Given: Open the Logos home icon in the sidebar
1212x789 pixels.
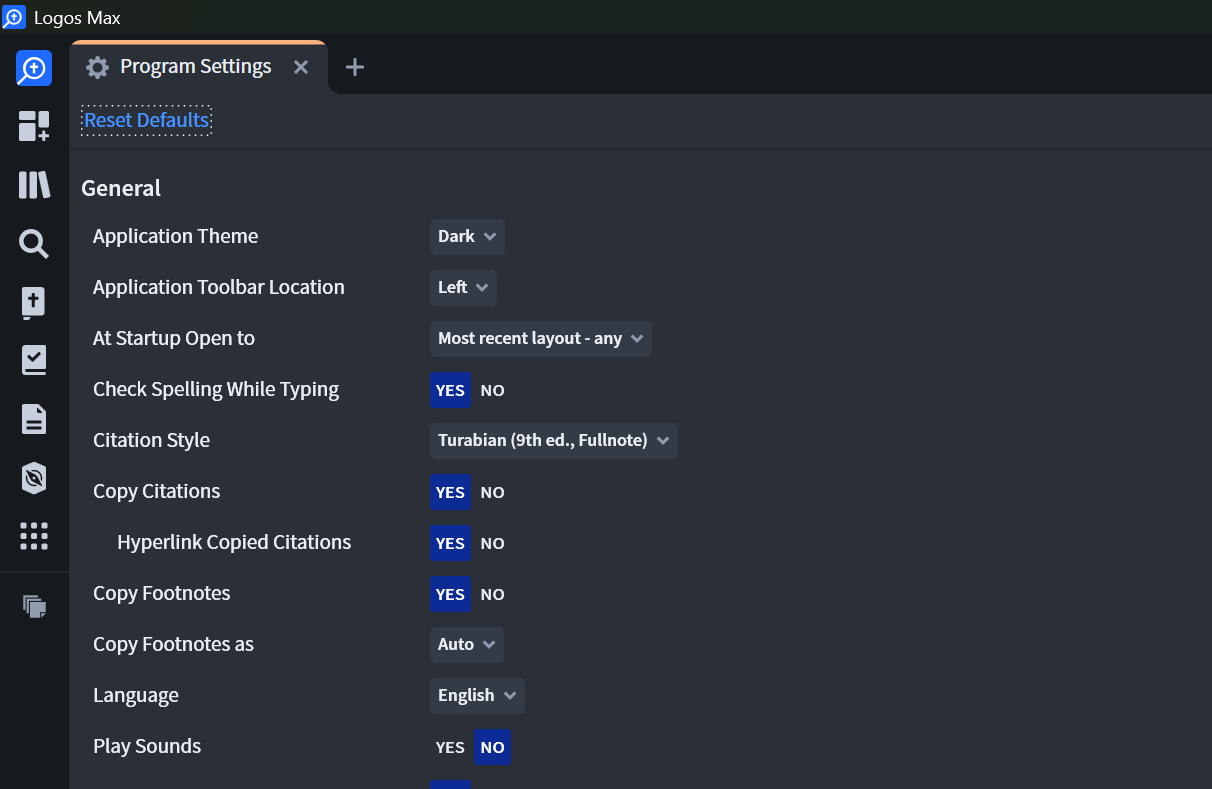Looking at the screenshot, I should pos(34,68).
